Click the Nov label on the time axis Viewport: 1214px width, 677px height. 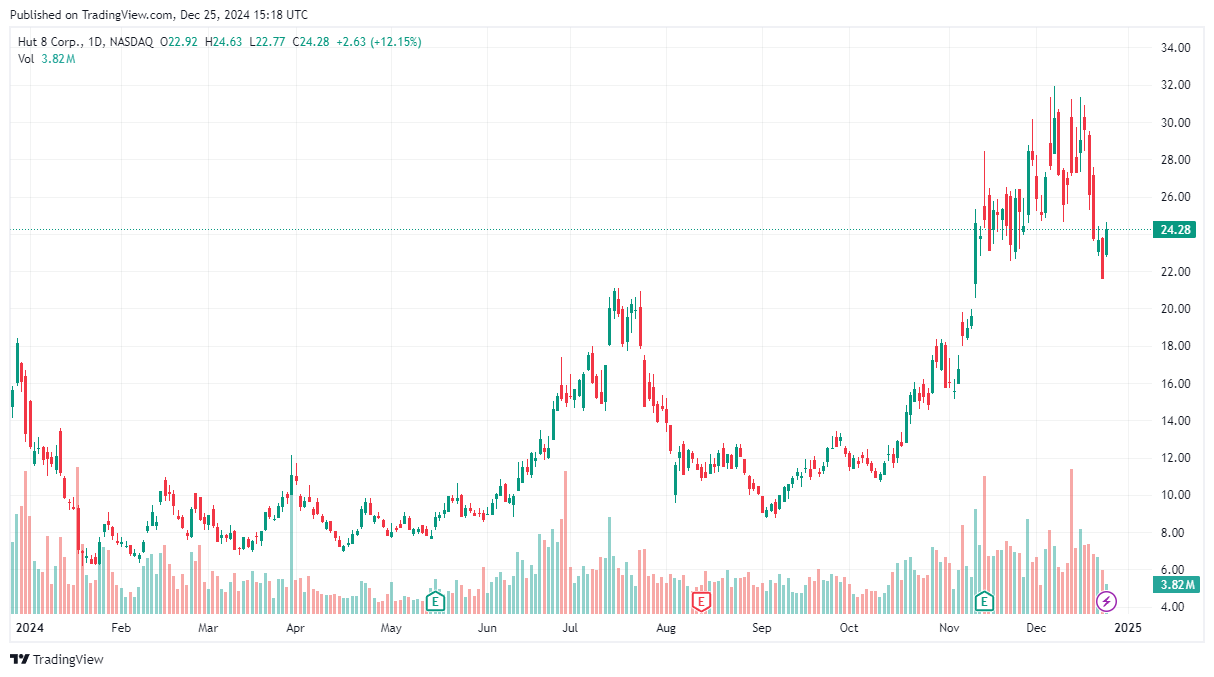(949, 629)
